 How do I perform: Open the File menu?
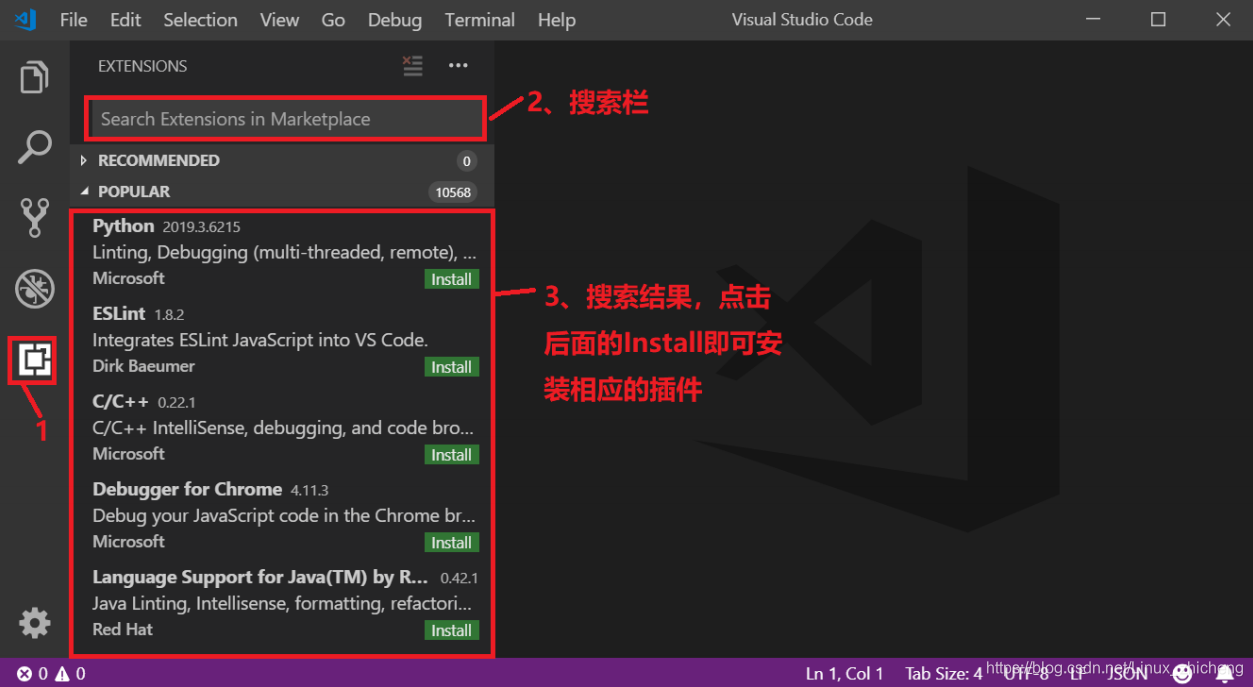73,20
